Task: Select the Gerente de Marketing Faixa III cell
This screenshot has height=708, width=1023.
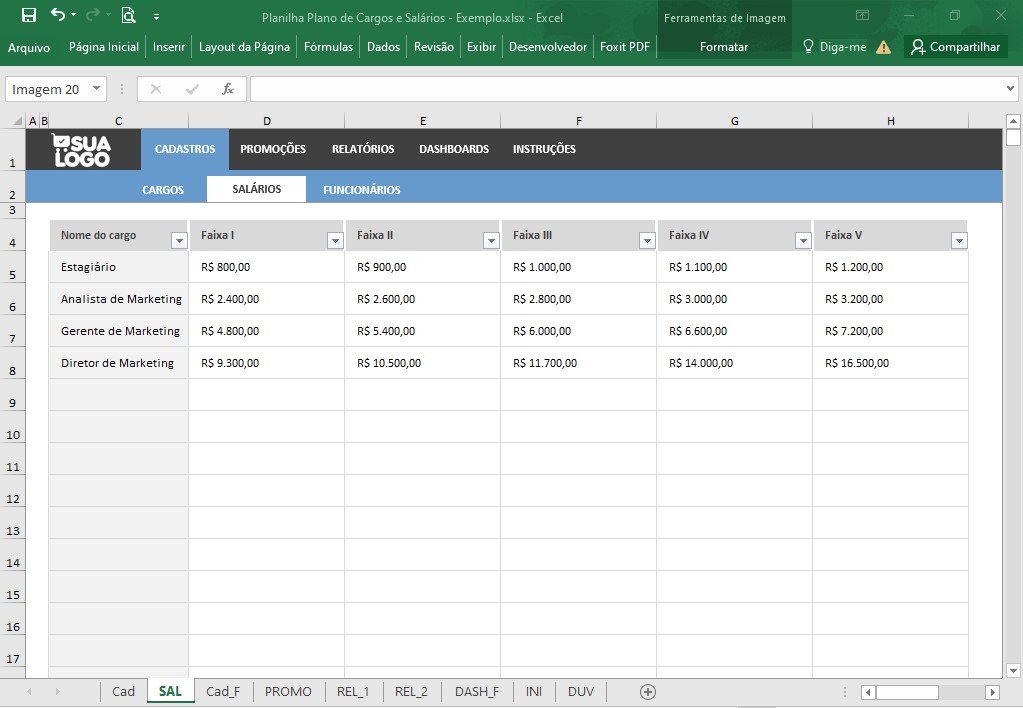Action: [578, 331]
